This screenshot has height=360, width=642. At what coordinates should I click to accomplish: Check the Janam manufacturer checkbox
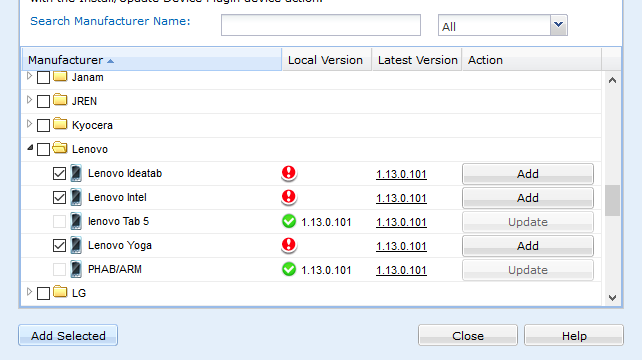[x=43, y=77]
